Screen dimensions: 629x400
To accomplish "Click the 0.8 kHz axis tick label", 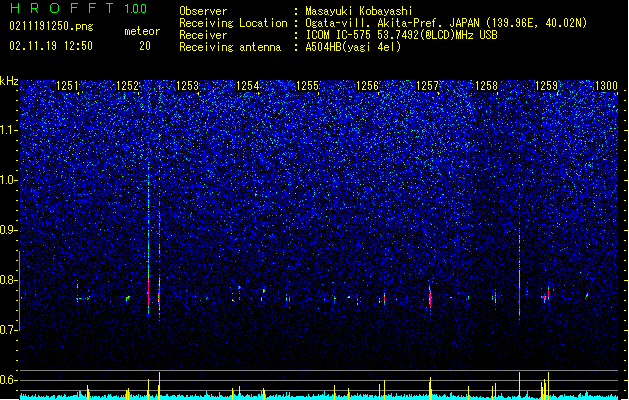I will [x=8, y=280].
